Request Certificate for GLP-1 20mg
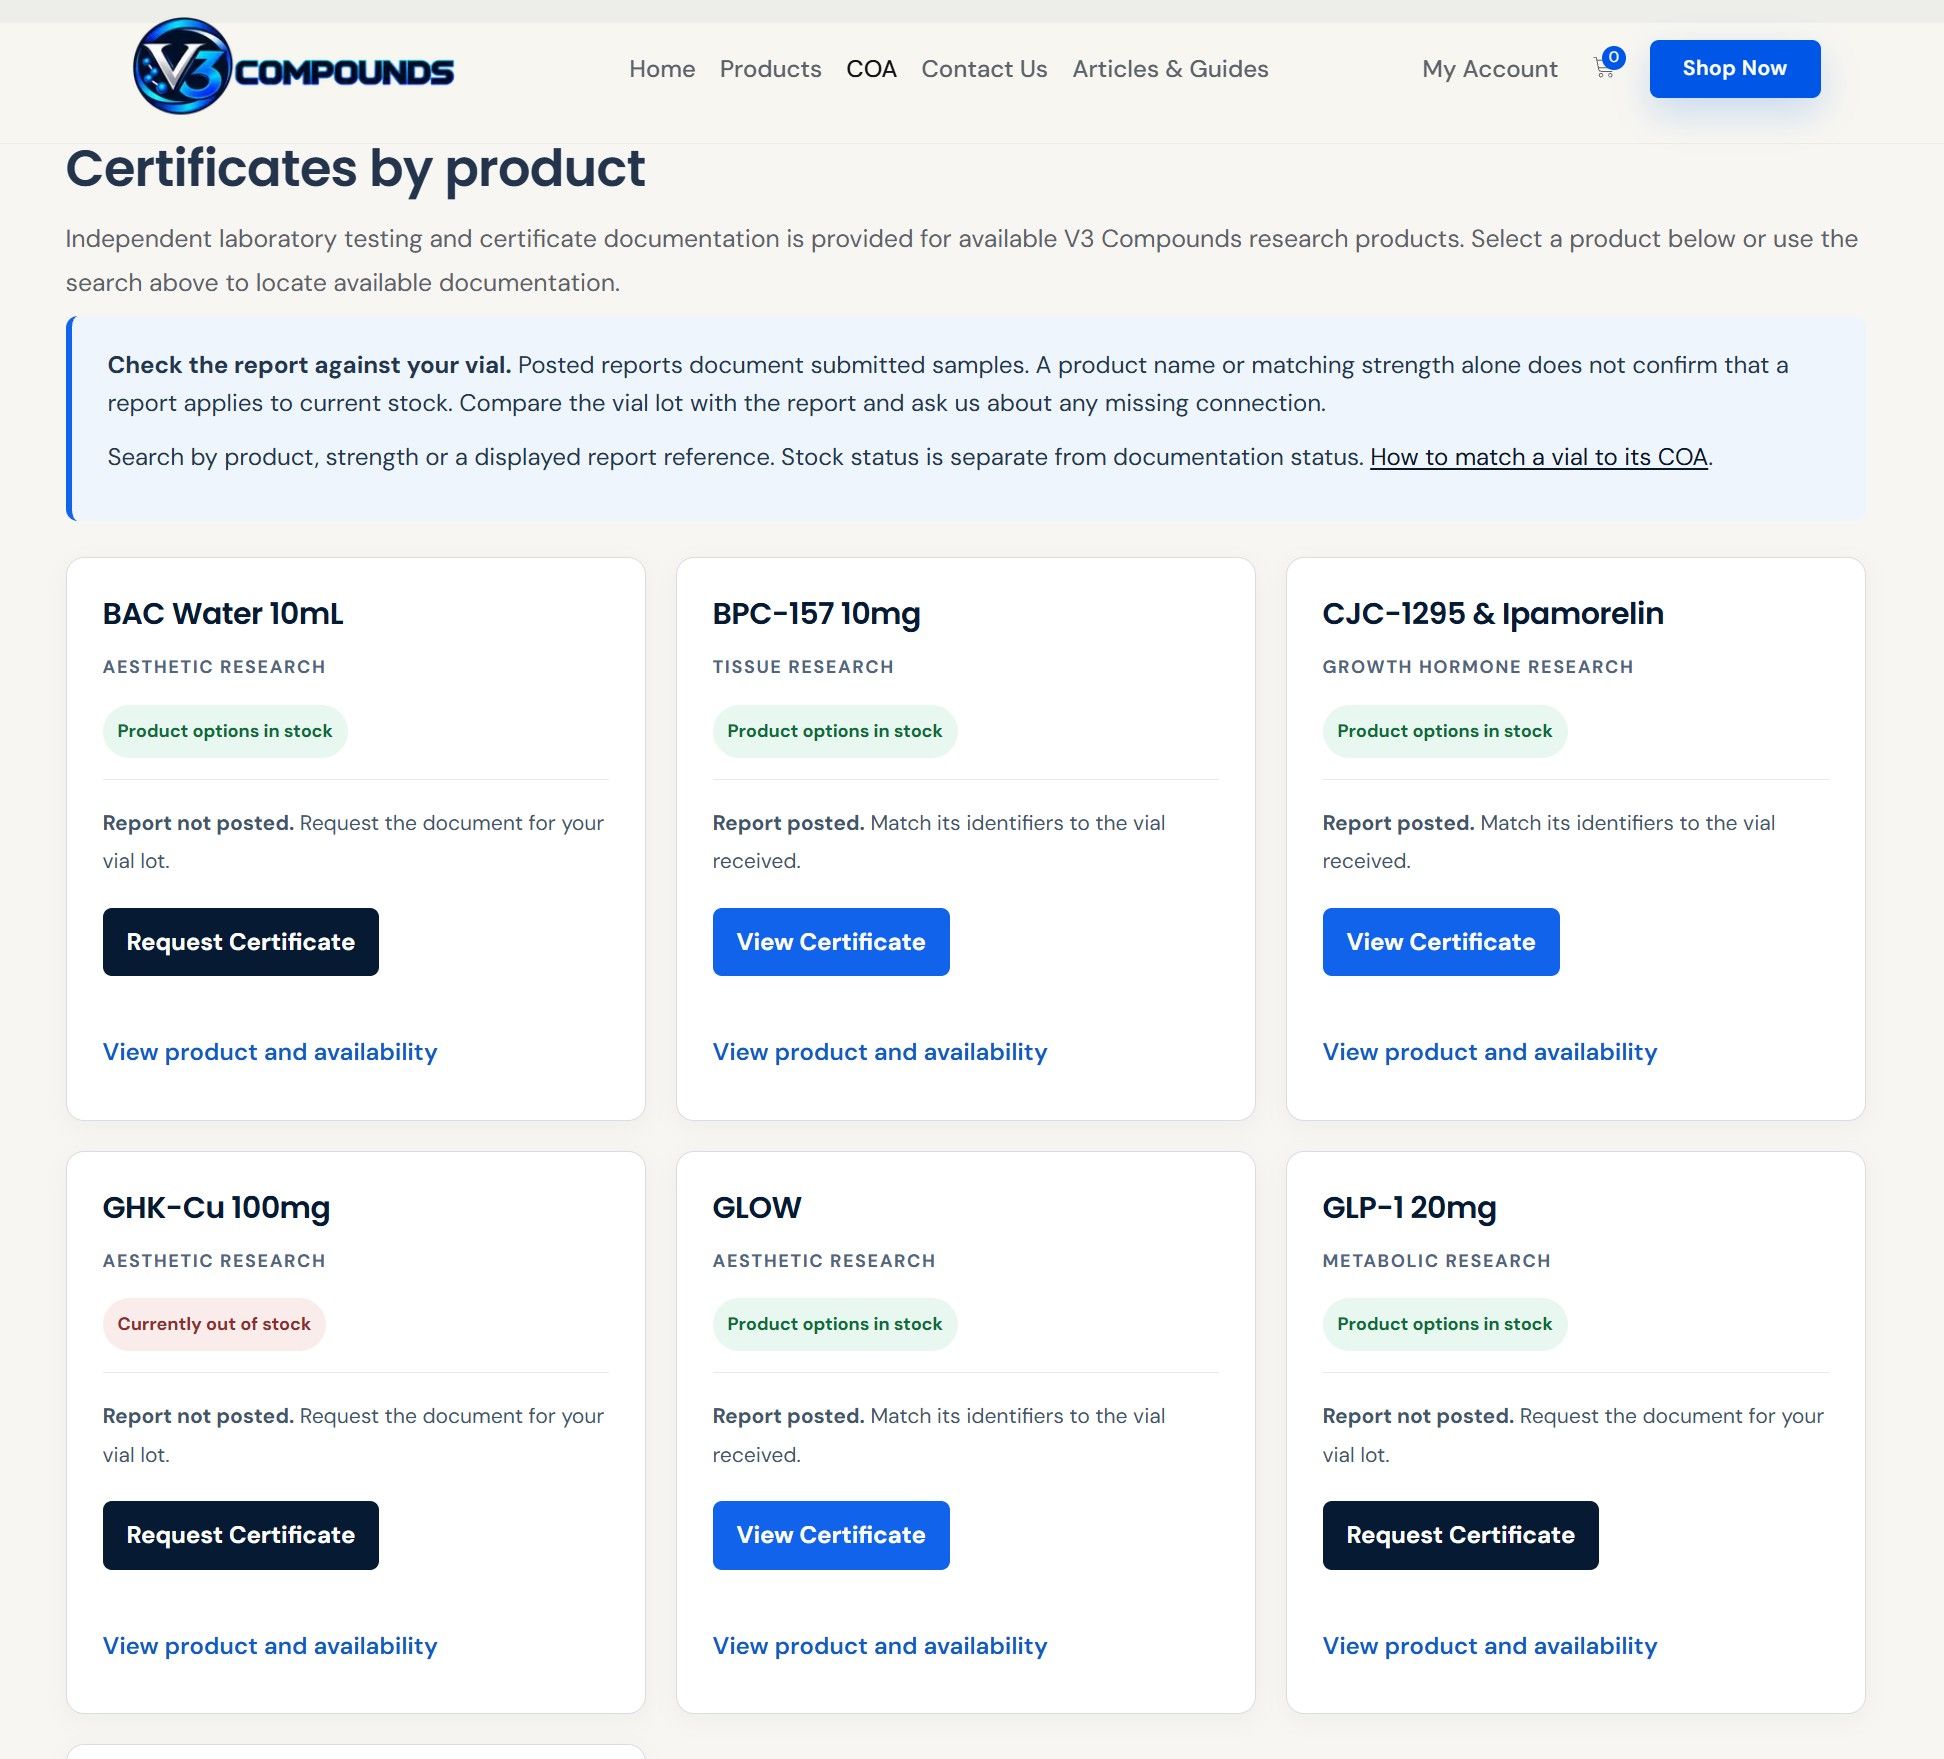 pos(1460,1535)
